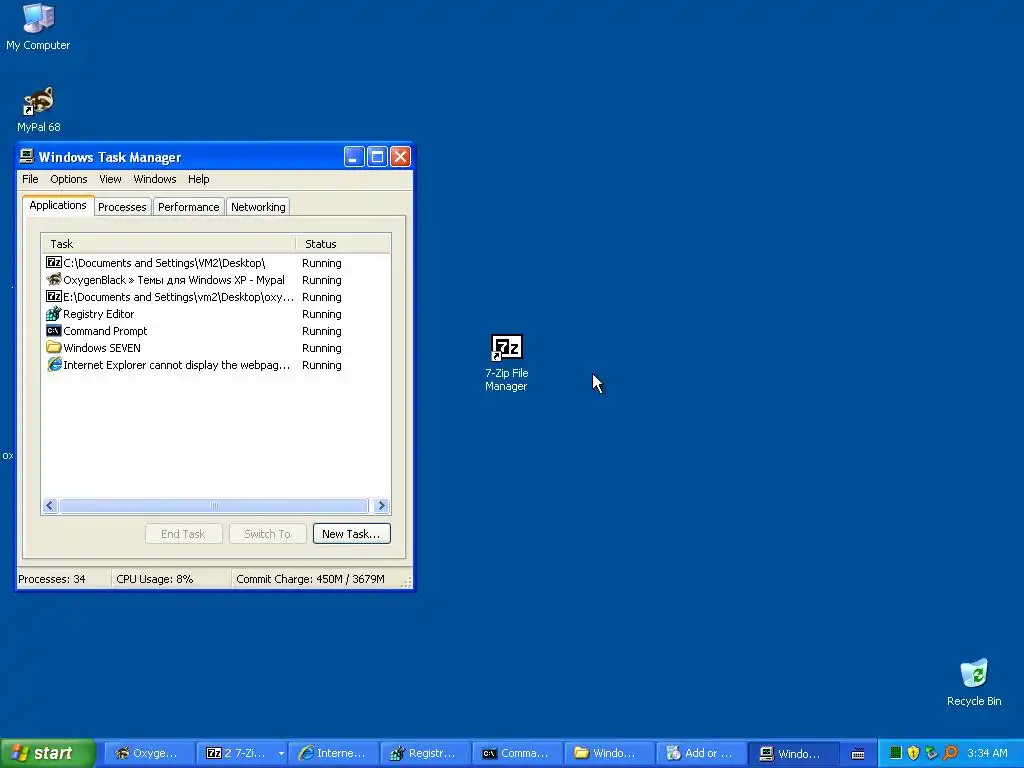
Task: Maximize the Task Manager window
Action: pos(377,157)
